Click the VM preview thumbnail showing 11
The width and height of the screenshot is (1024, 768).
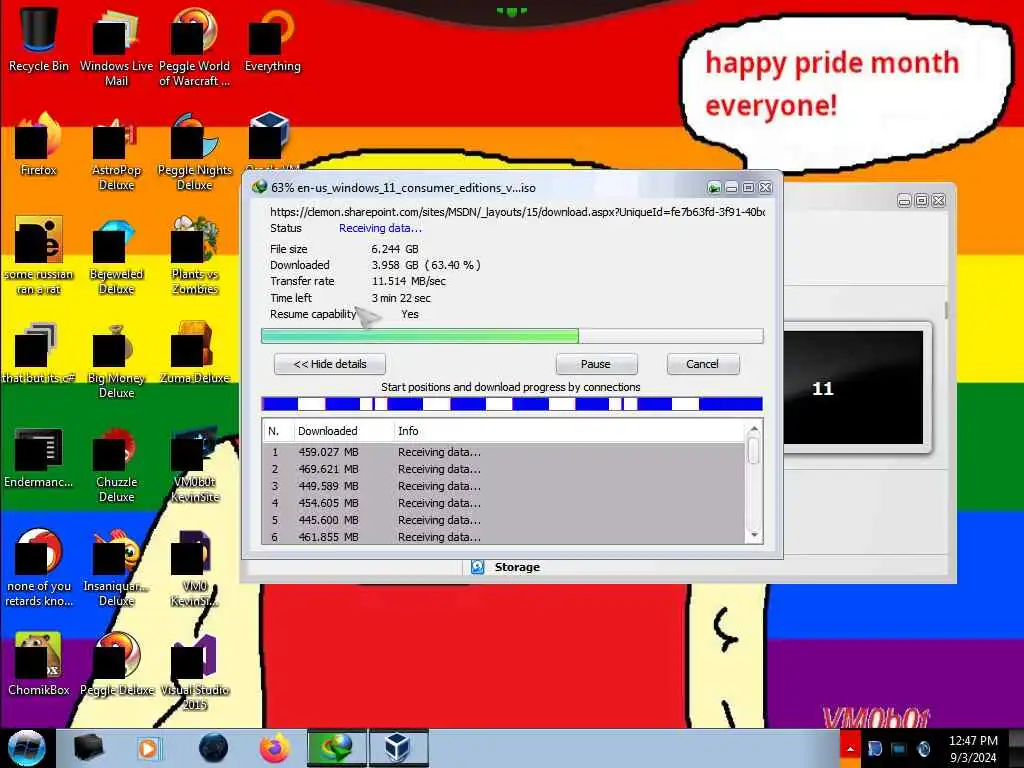click(x=854, y=387)
